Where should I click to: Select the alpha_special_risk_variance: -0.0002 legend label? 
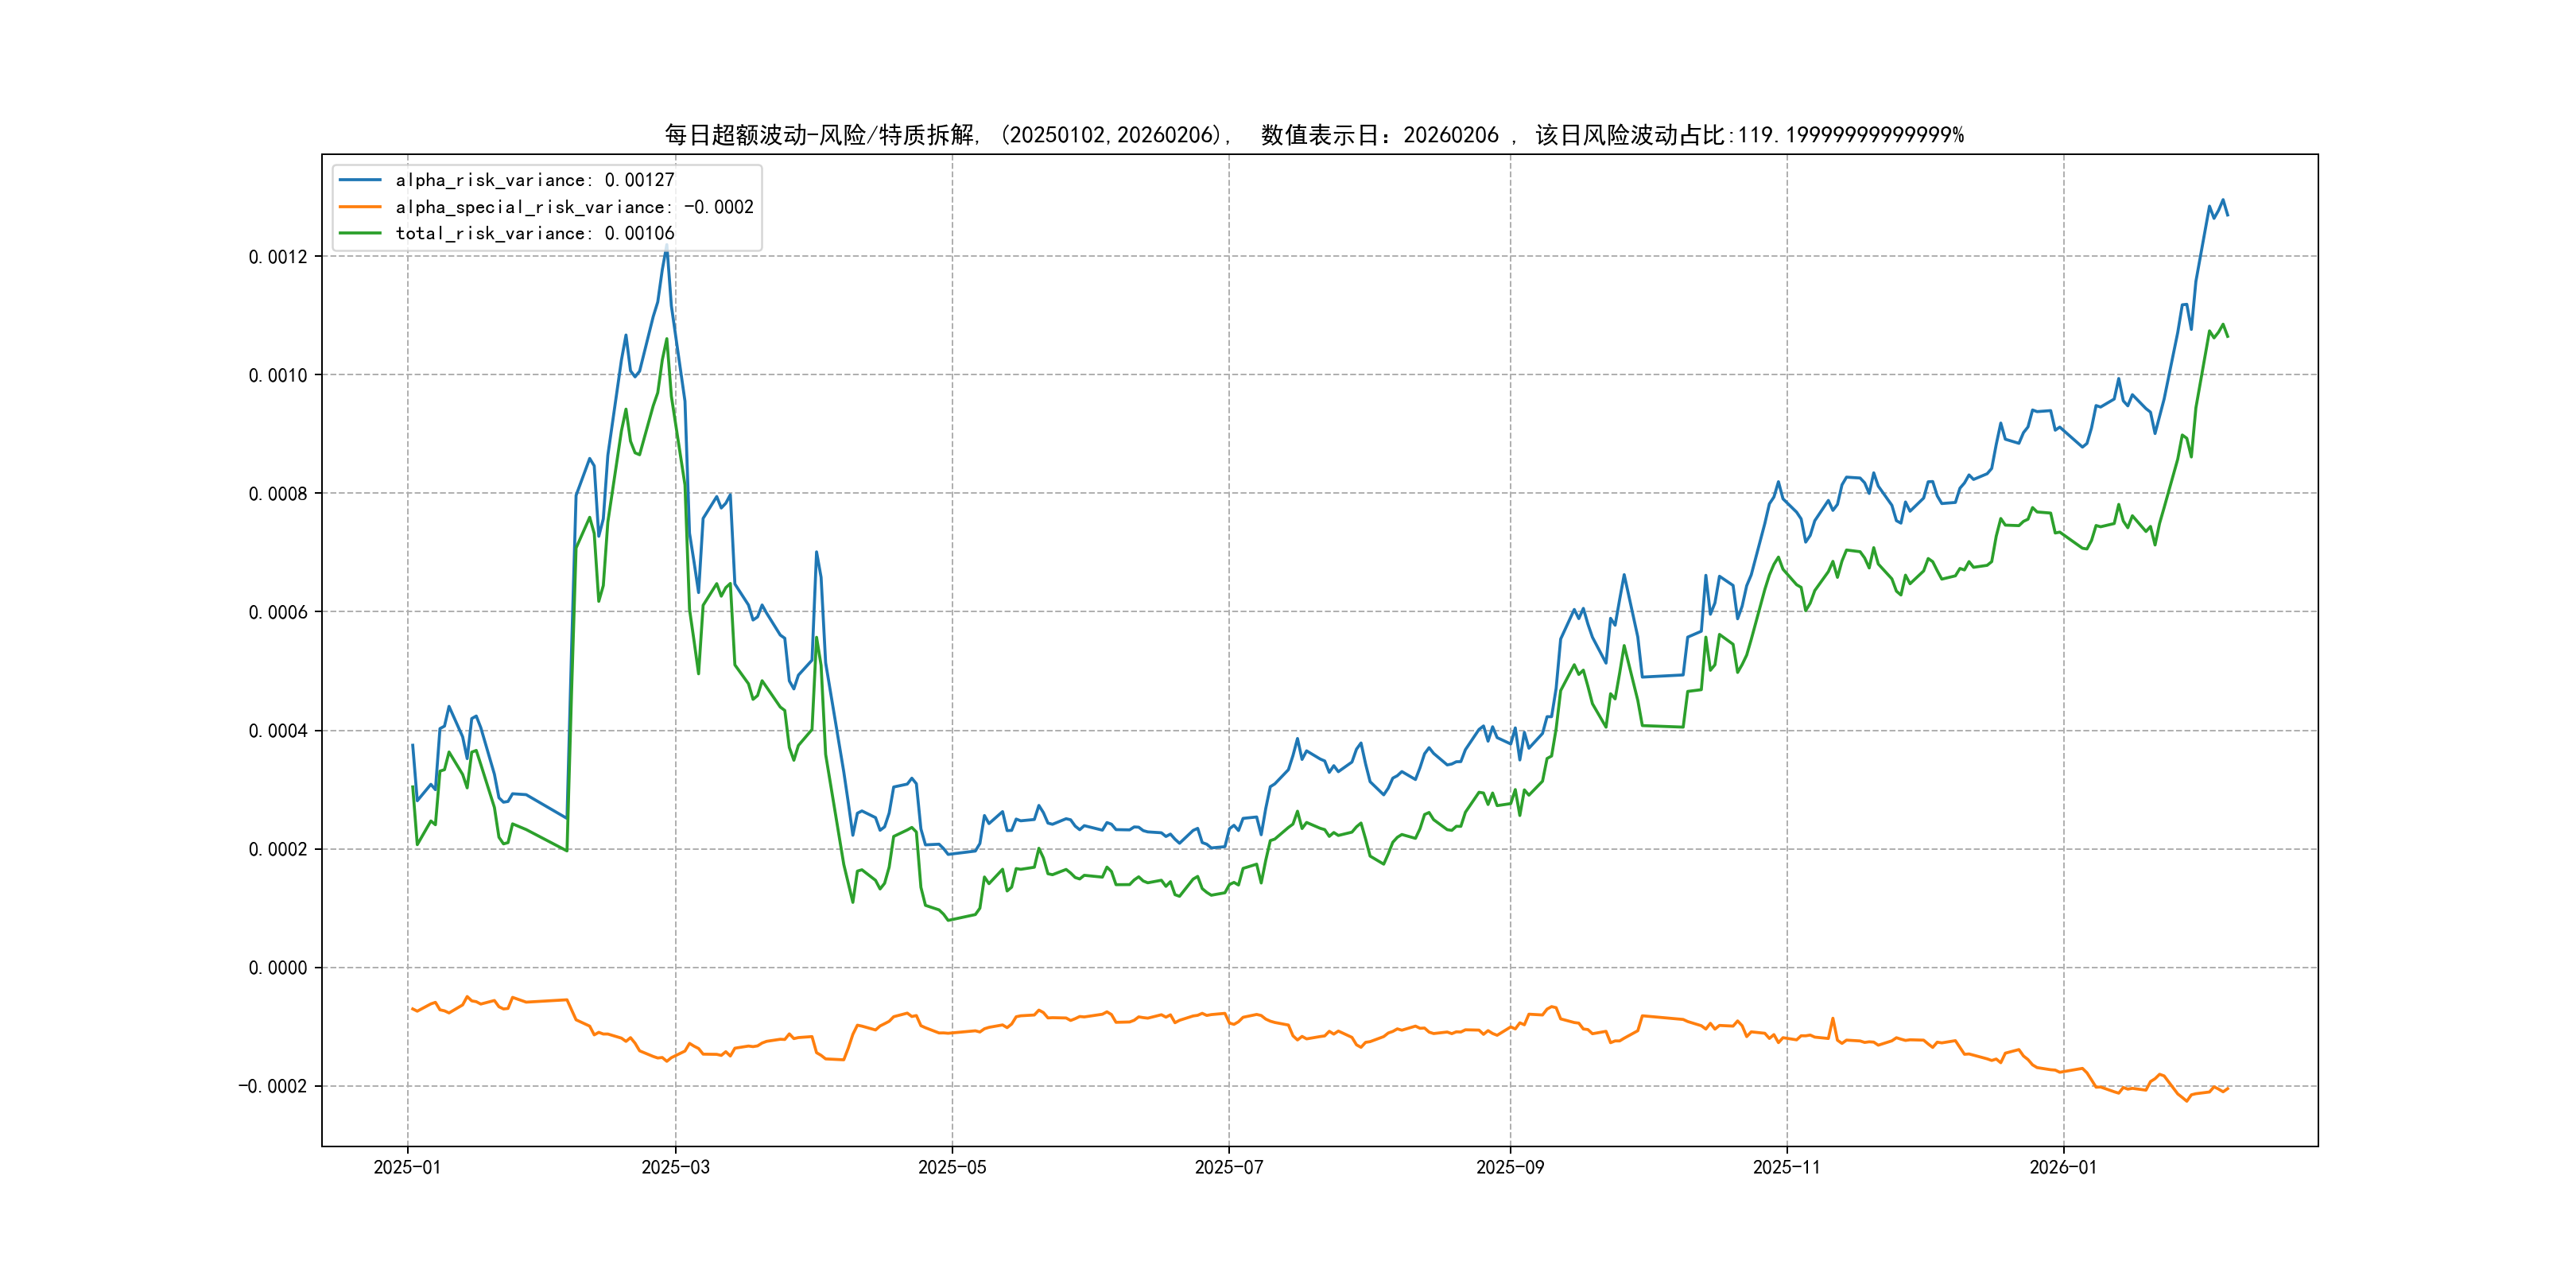pos(574,207)
